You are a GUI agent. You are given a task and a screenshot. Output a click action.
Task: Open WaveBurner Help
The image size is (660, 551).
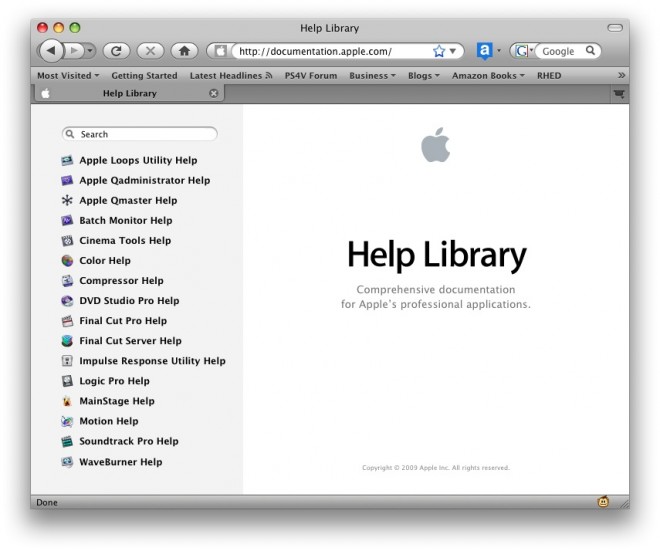[x=121, y=462]
